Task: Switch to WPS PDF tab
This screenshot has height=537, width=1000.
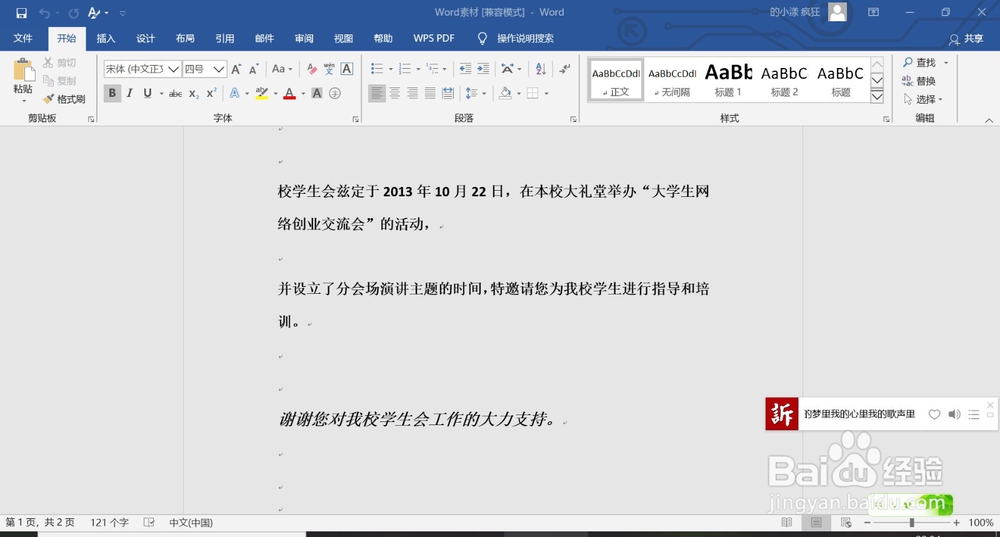Action: pyautogui.click(x=434, y=38)
